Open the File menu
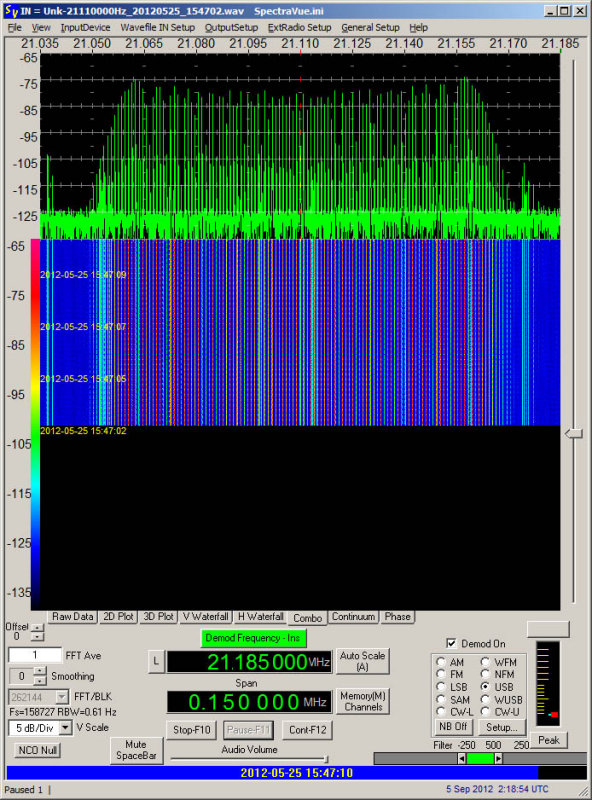The height and width of the screenshot is (800, 592). pos(14,28)
